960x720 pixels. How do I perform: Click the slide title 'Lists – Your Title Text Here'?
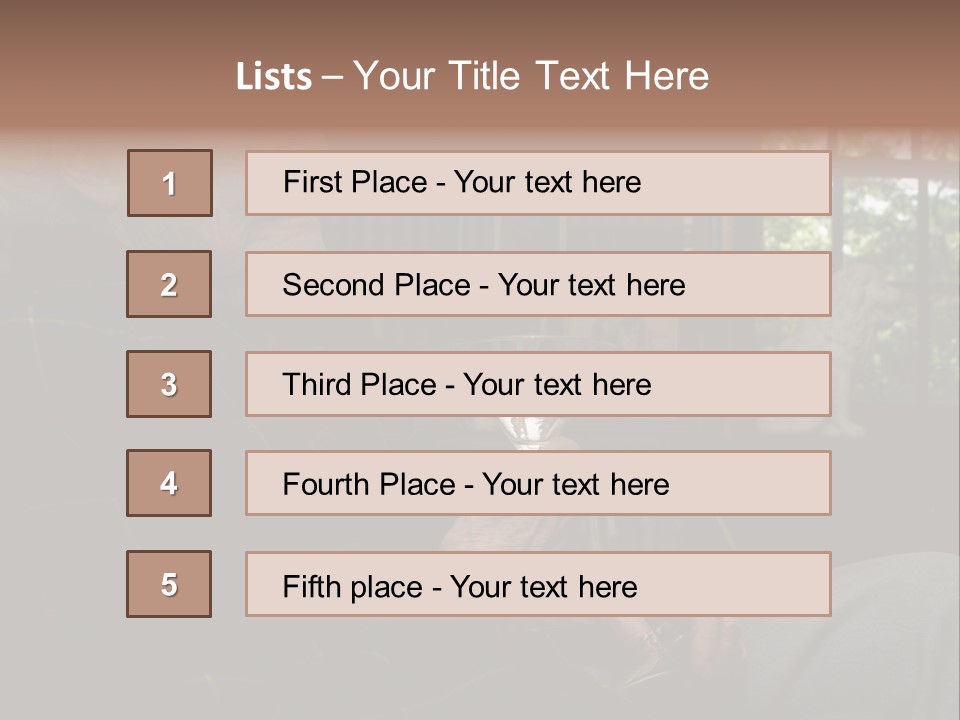click(472, 76)
